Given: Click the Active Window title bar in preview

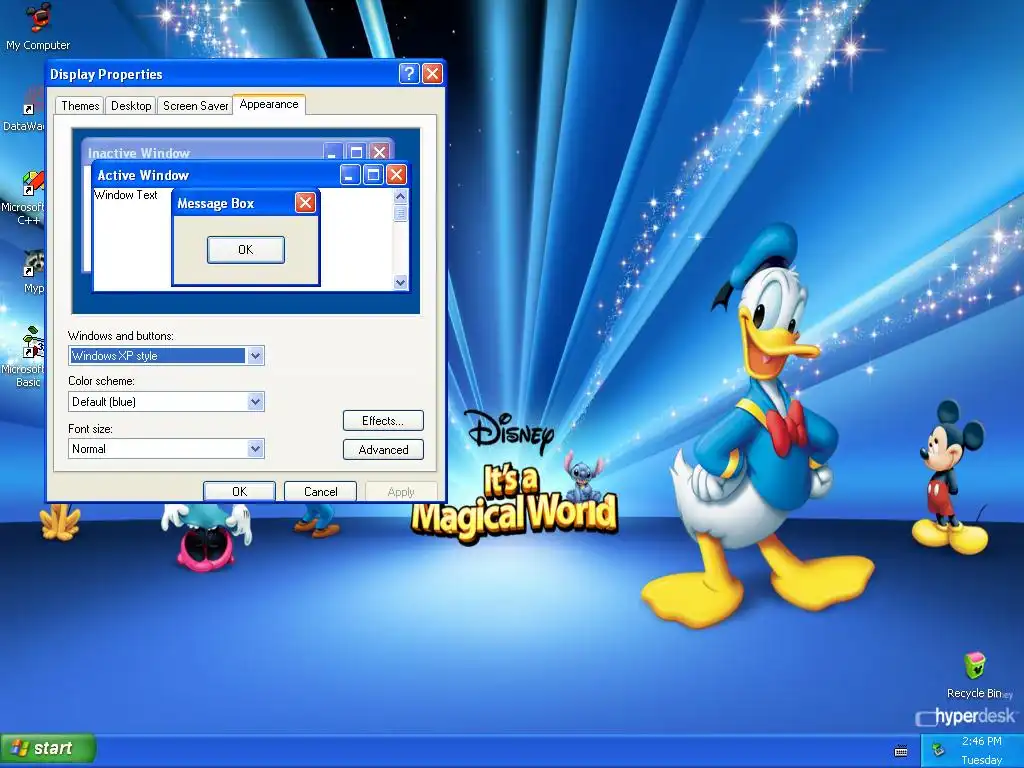Looking at the screenshot, I should click(x=251, y=175).
